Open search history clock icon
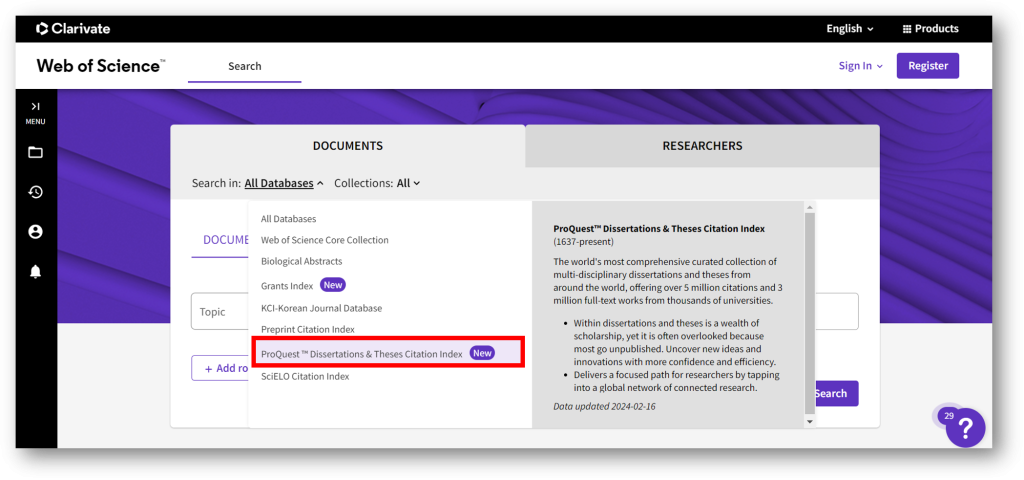Image resolution: width=1024 pixels, height=480 pixels. click(x=35, y=192)
